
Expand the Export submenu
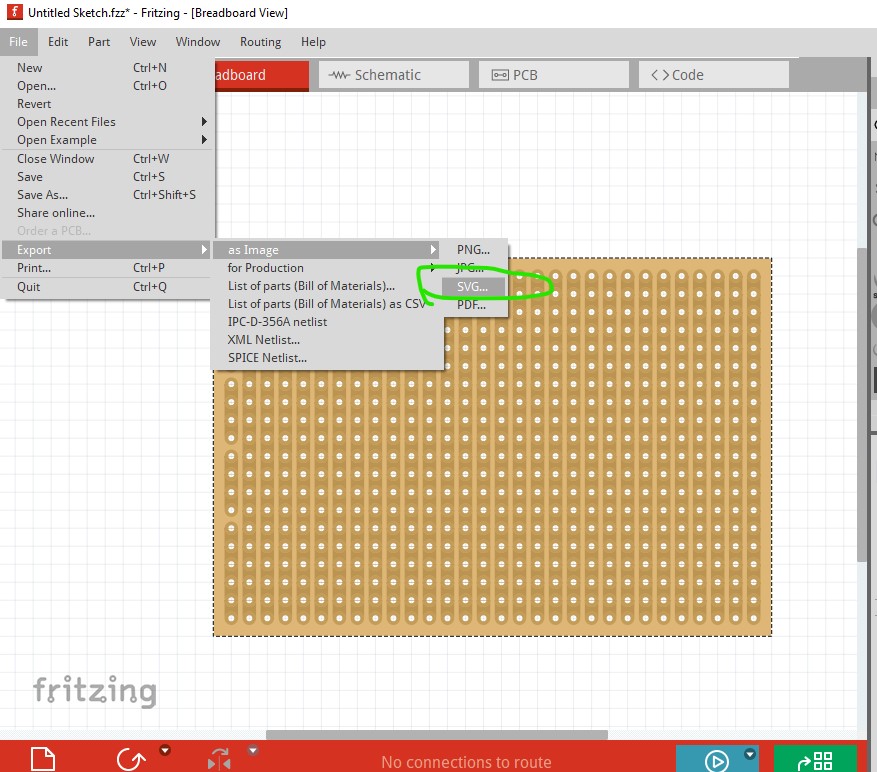pyautogui.click(x=106, y=250)
